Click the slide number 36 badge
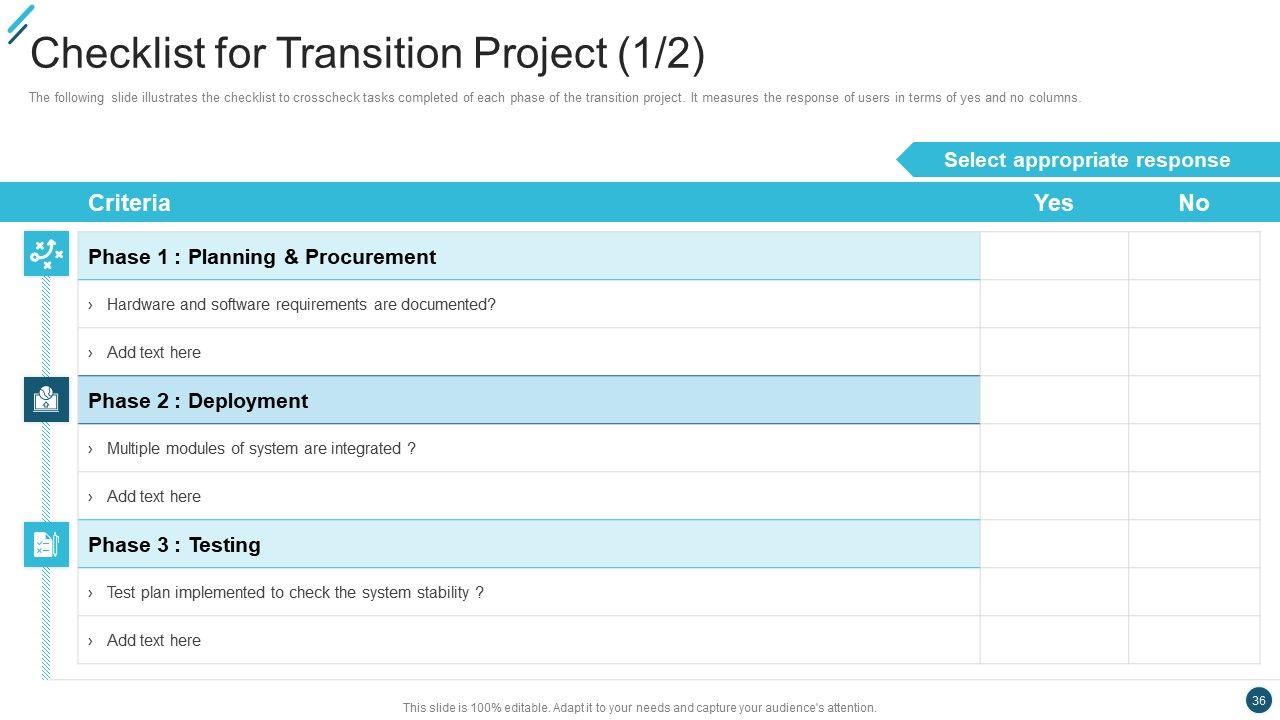 tap(1258, 700)
